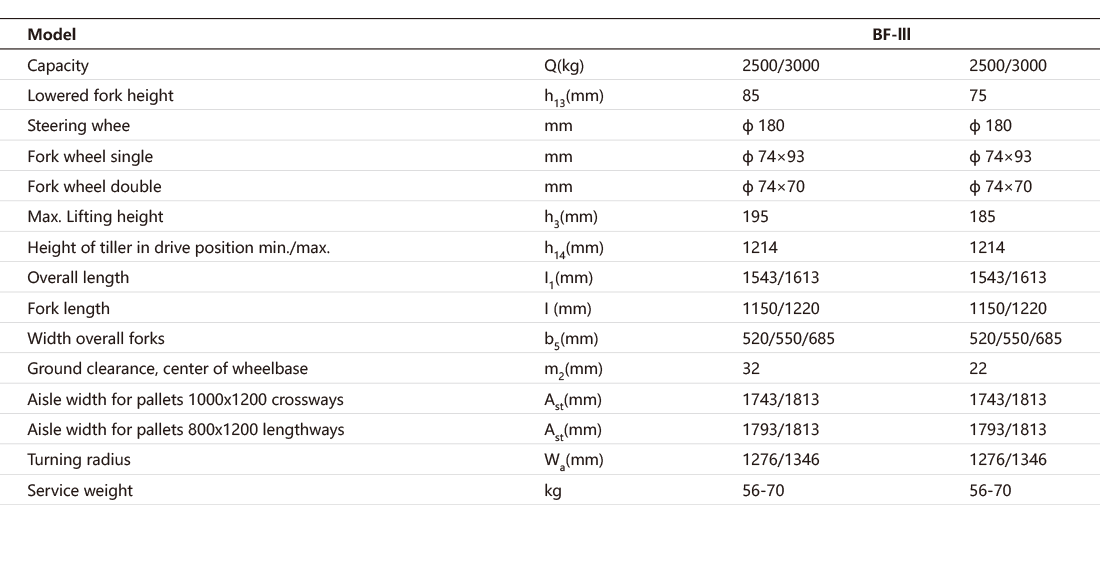Click the lifting height value 195
1100x564 pixels.
[x=755, y=217]
